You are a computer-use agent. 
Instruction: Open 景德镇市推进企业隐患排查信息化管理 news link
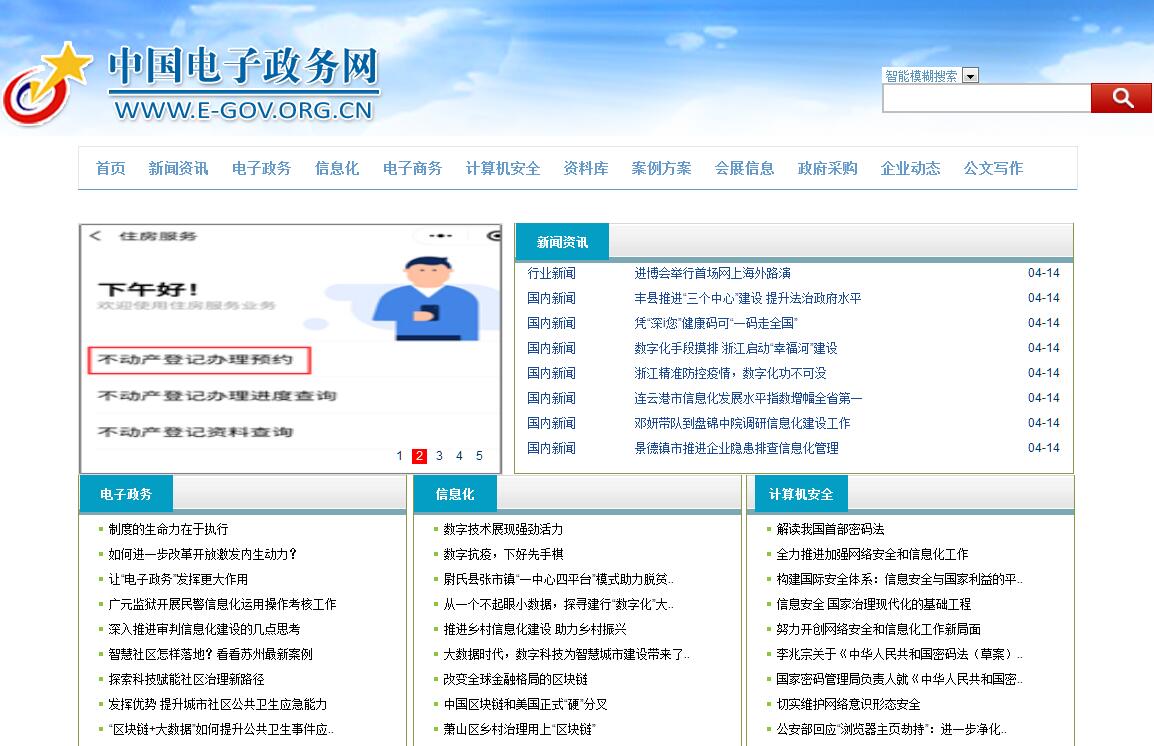(x=736, y=448)
